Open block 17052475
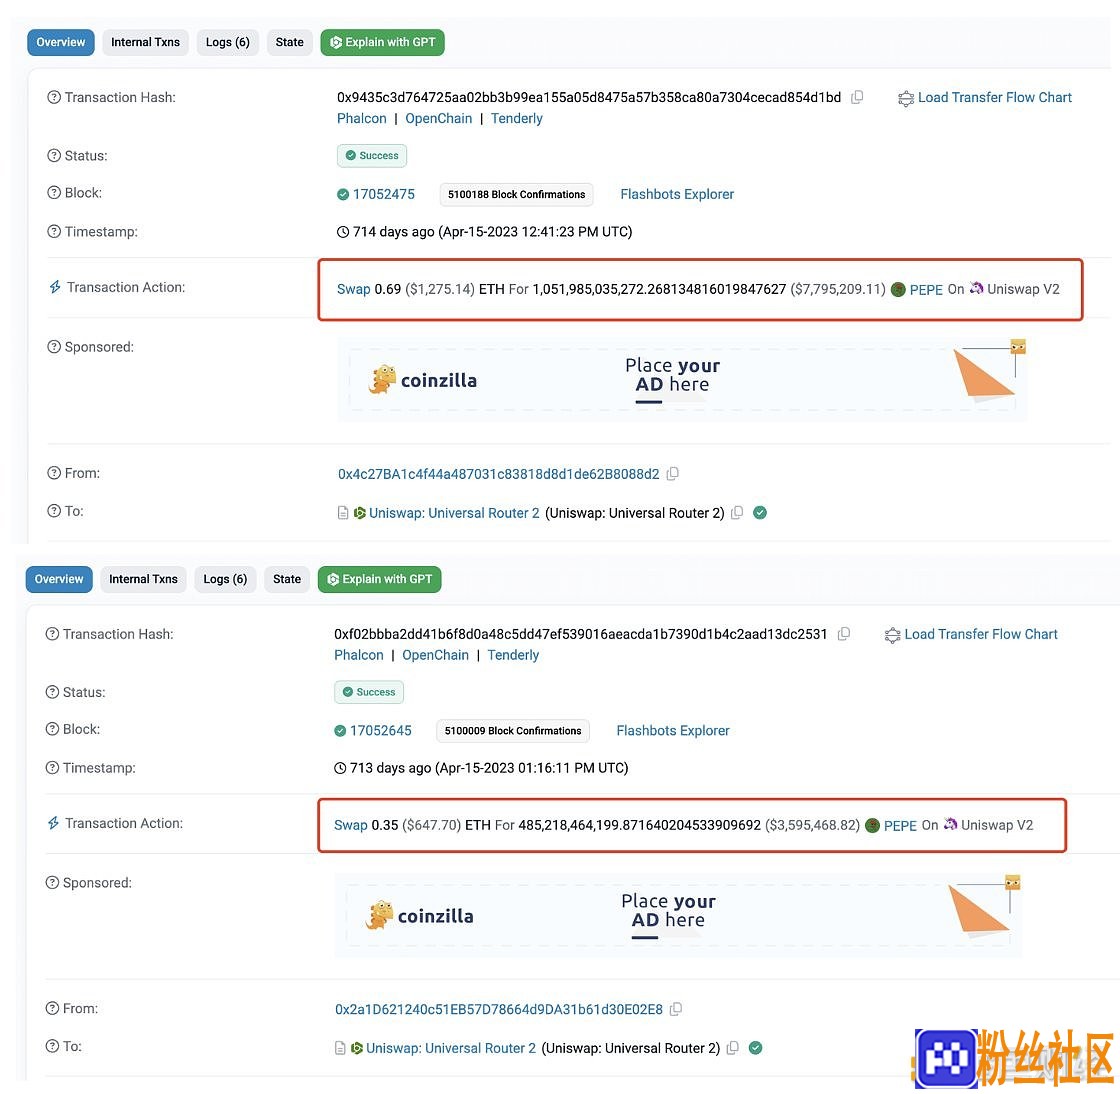The image size is (1120, 1094). click(x=384, y=194)
